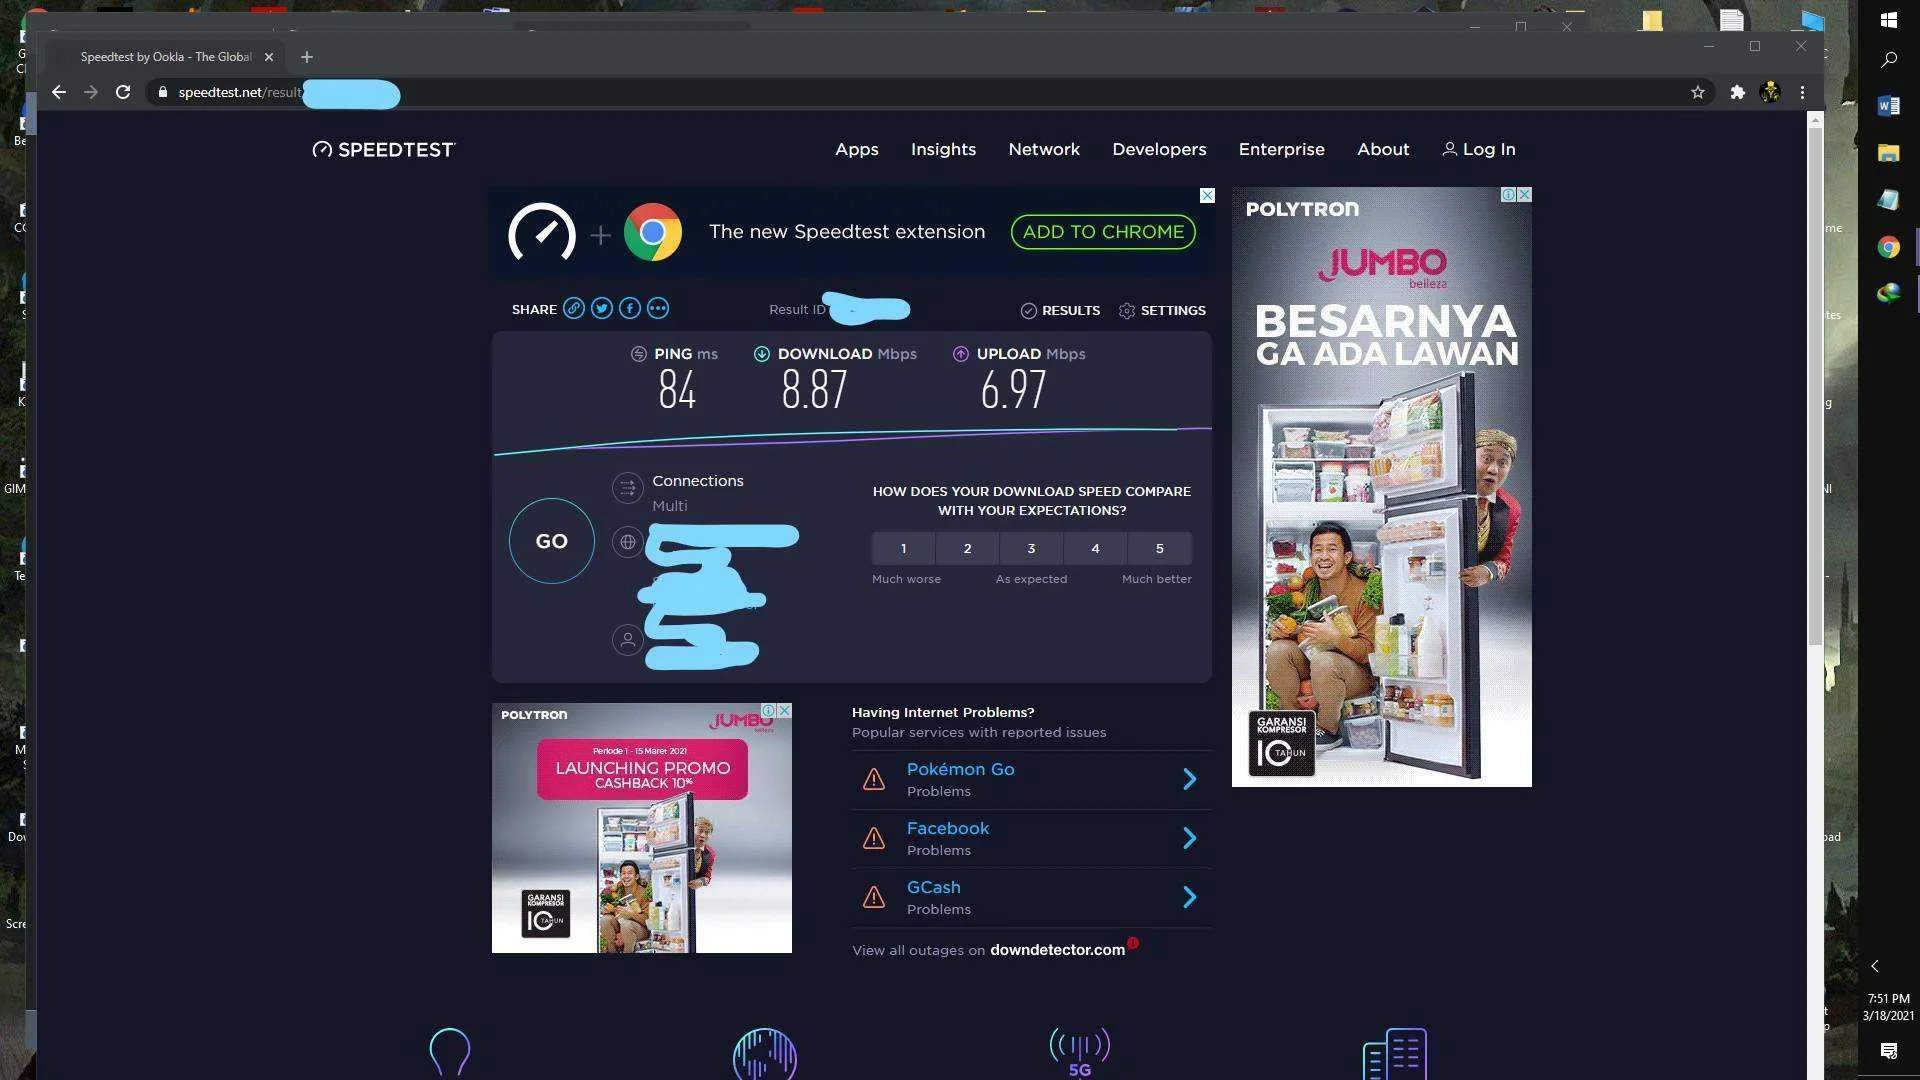Open File Explorer from taskbar

pyautogui.click(x=1889, y=153)
